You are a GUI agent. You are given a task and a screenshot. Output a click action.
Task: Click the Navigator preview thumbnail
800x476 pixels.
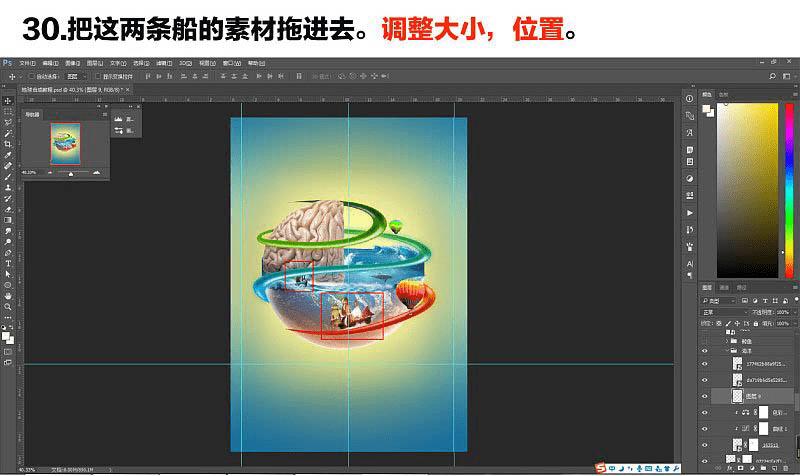tap(65, 143)
